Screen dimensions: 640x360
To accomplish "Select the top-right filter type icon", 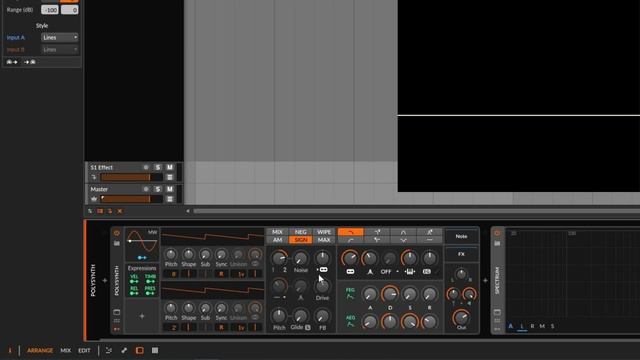I will 429,232.
